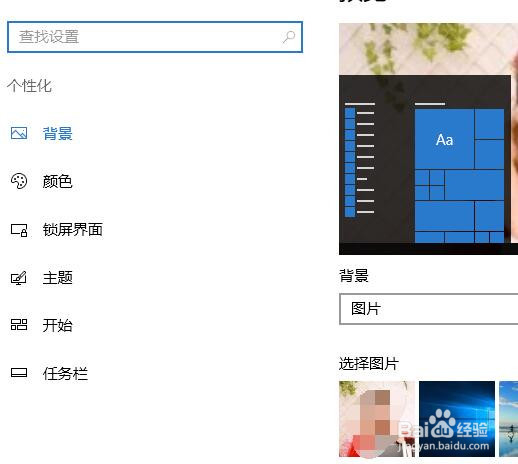Viewport: 518px width, 464px height.
Task: Choose the pixelated portrait picture thumbnail
Action: pos(377,419)
